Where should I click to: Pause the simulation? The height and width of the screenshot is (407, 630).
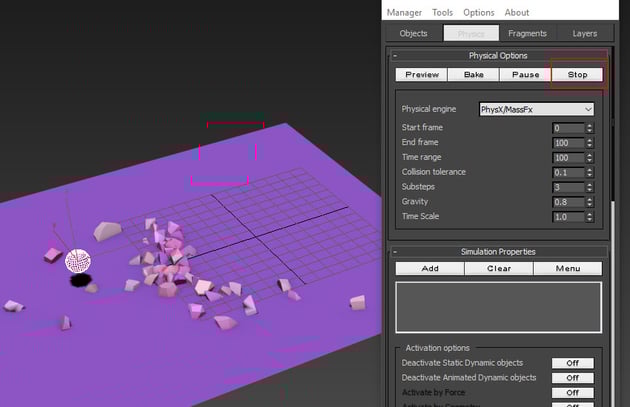coord(526,74)
